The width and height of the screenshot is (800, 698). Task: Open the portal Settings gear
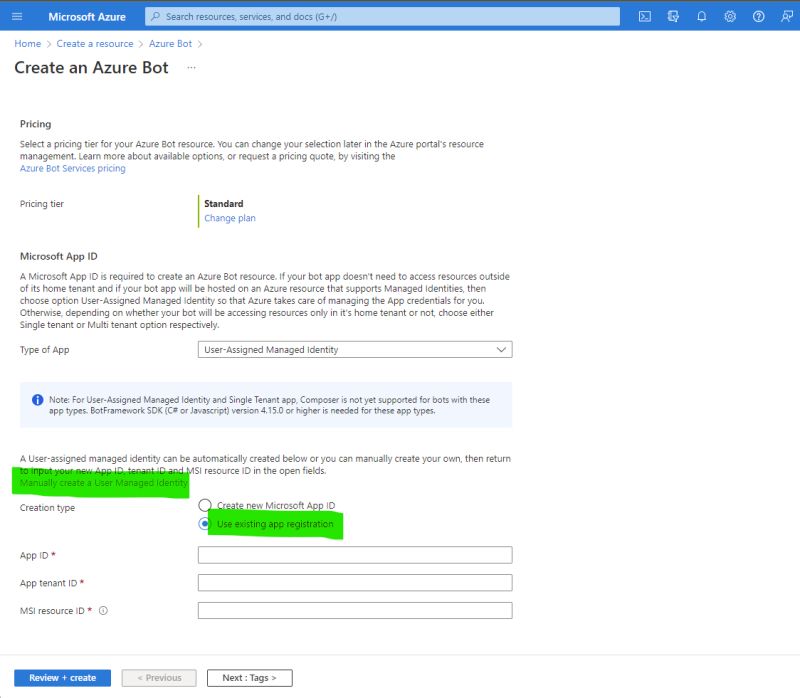[731, 16]
